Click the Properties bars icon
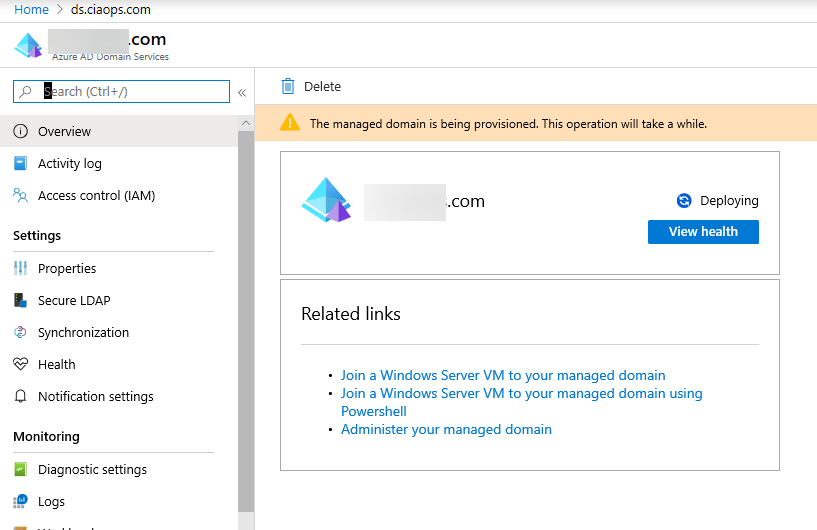This screenshot has width=817, height=530. (x=21, y=269)
